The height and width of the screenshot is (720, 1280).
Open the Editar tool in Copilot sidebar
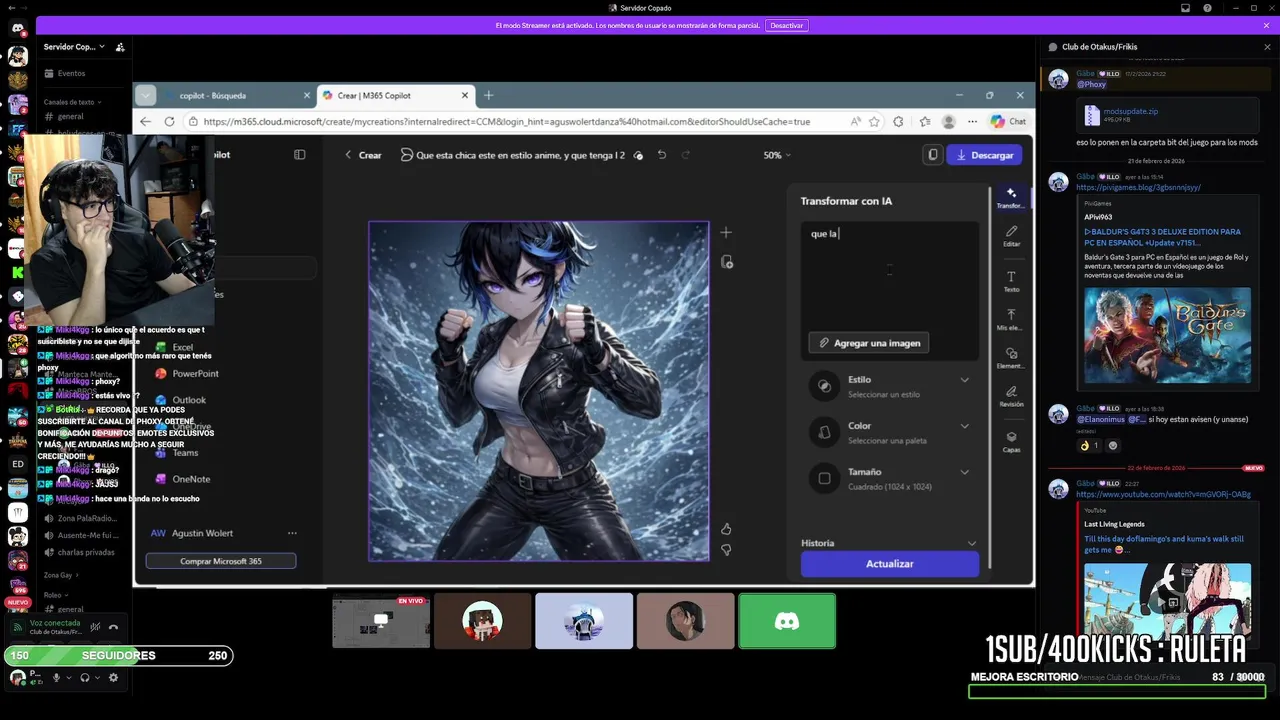(1011, 236)
